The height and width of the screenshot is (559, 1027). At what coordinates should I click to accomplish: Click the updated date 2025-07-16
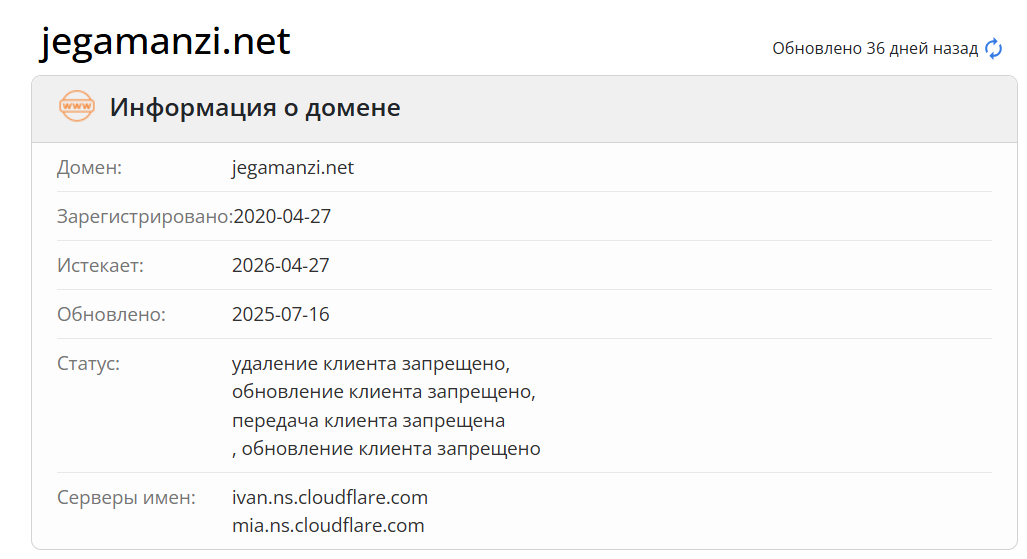281,315
